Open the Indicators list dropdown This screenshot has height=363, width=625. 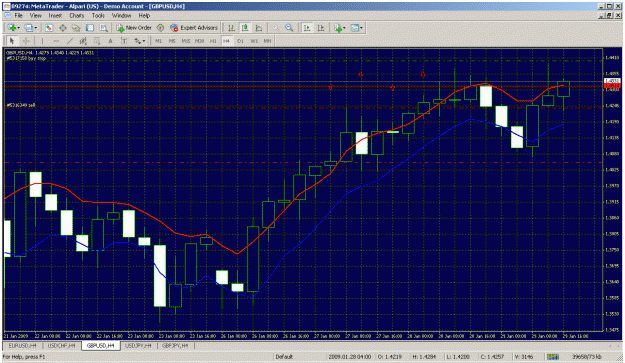340,28
